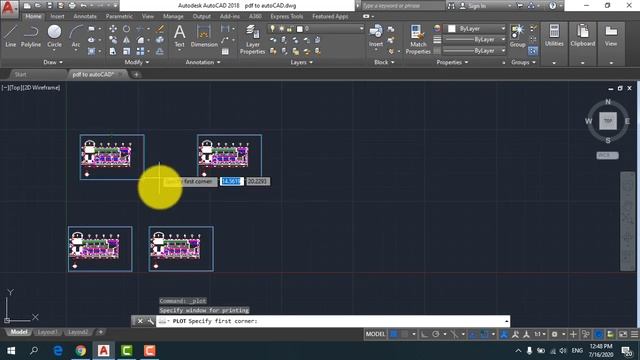Click the Plot printer icon in quick access toolbar

(72, 6)
